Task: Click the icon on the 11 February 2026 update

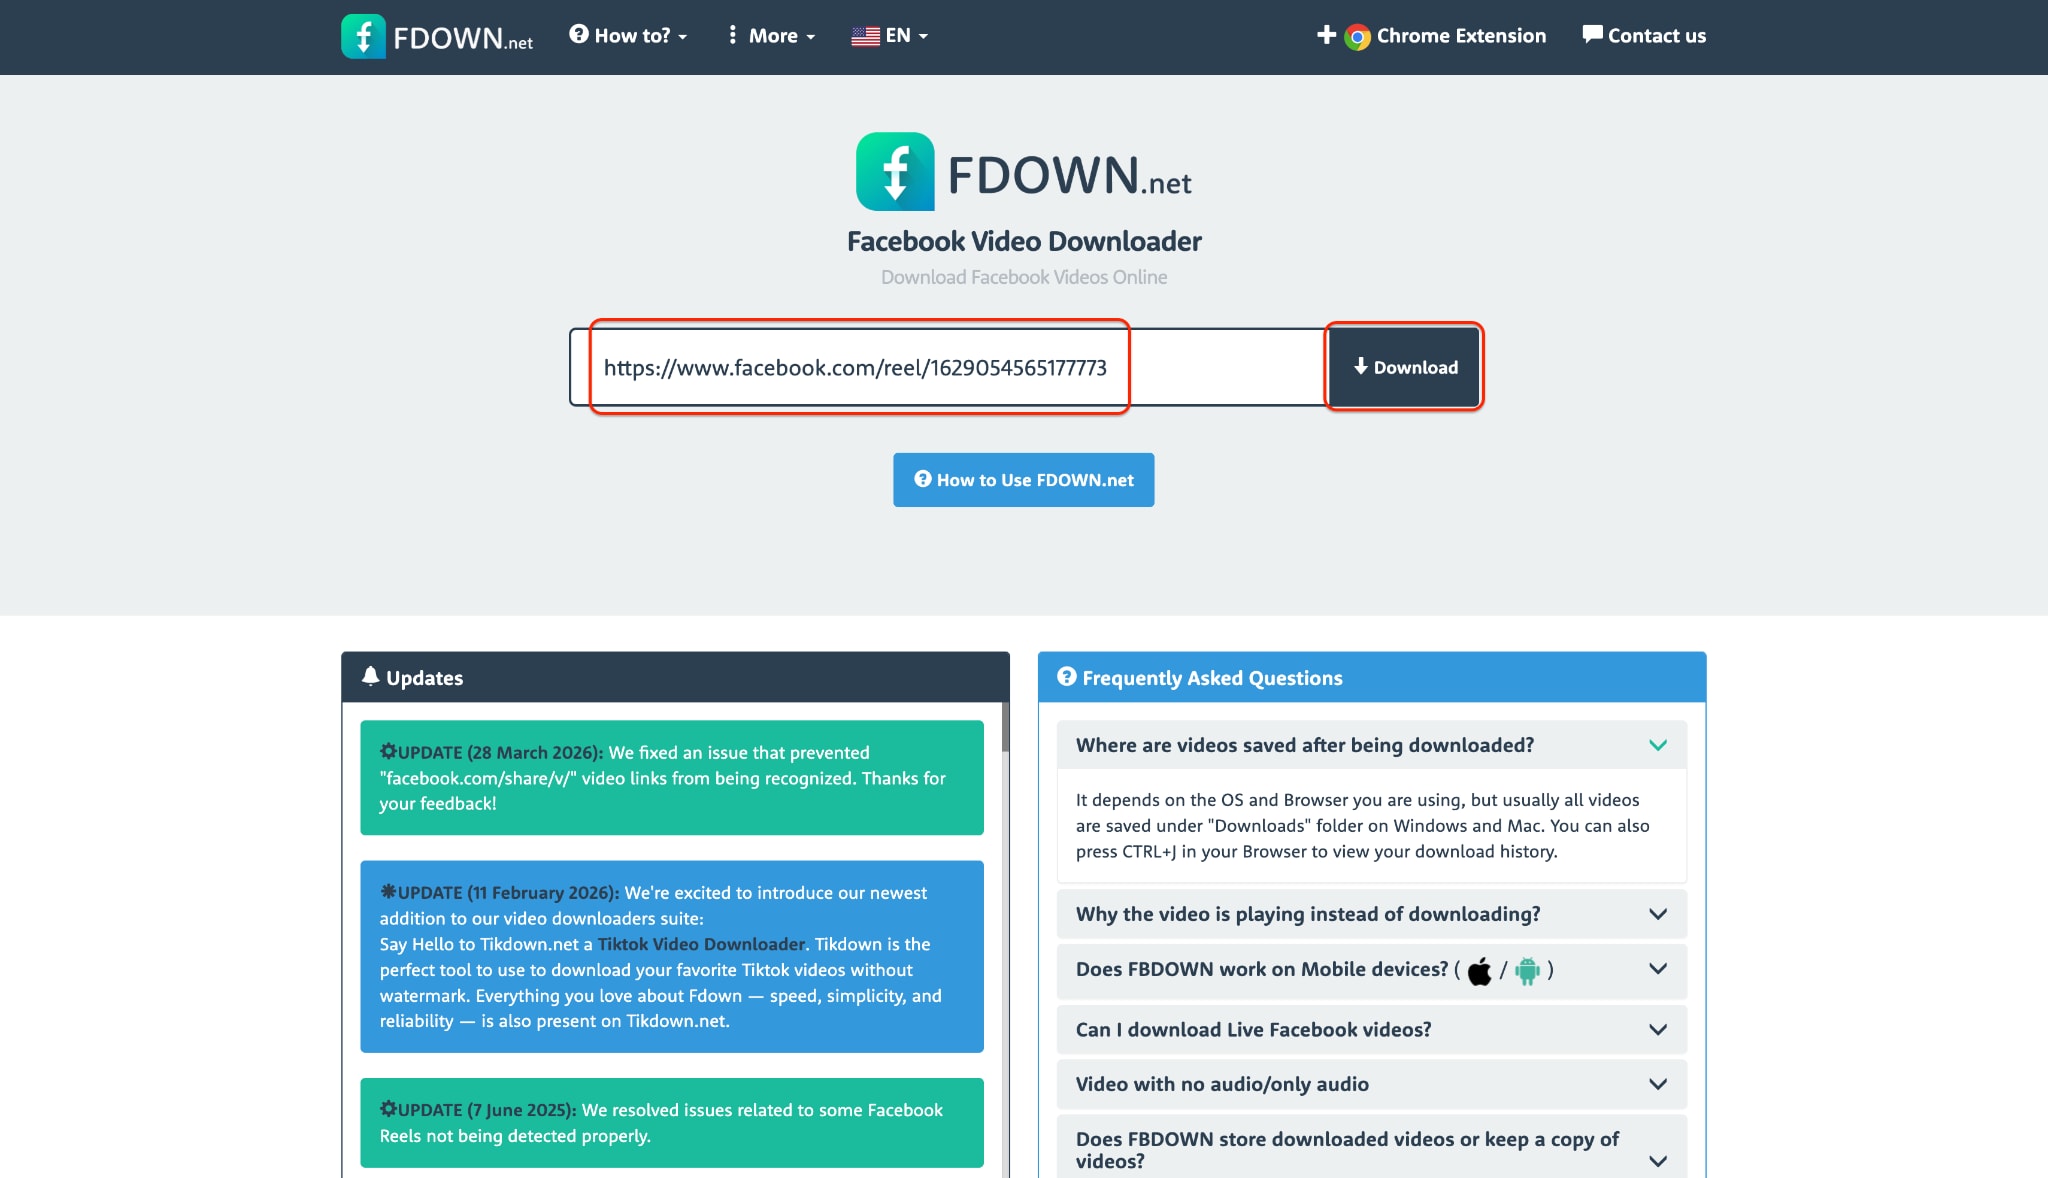Action: click(x=388, y=891)
